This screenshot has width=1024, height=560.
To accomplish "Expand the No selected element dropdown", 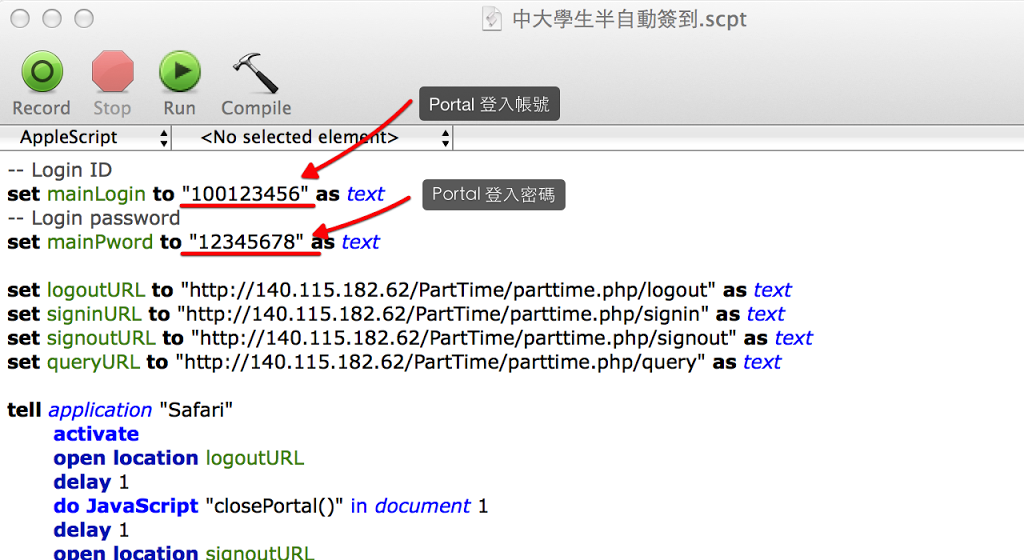I will (313, 137).
